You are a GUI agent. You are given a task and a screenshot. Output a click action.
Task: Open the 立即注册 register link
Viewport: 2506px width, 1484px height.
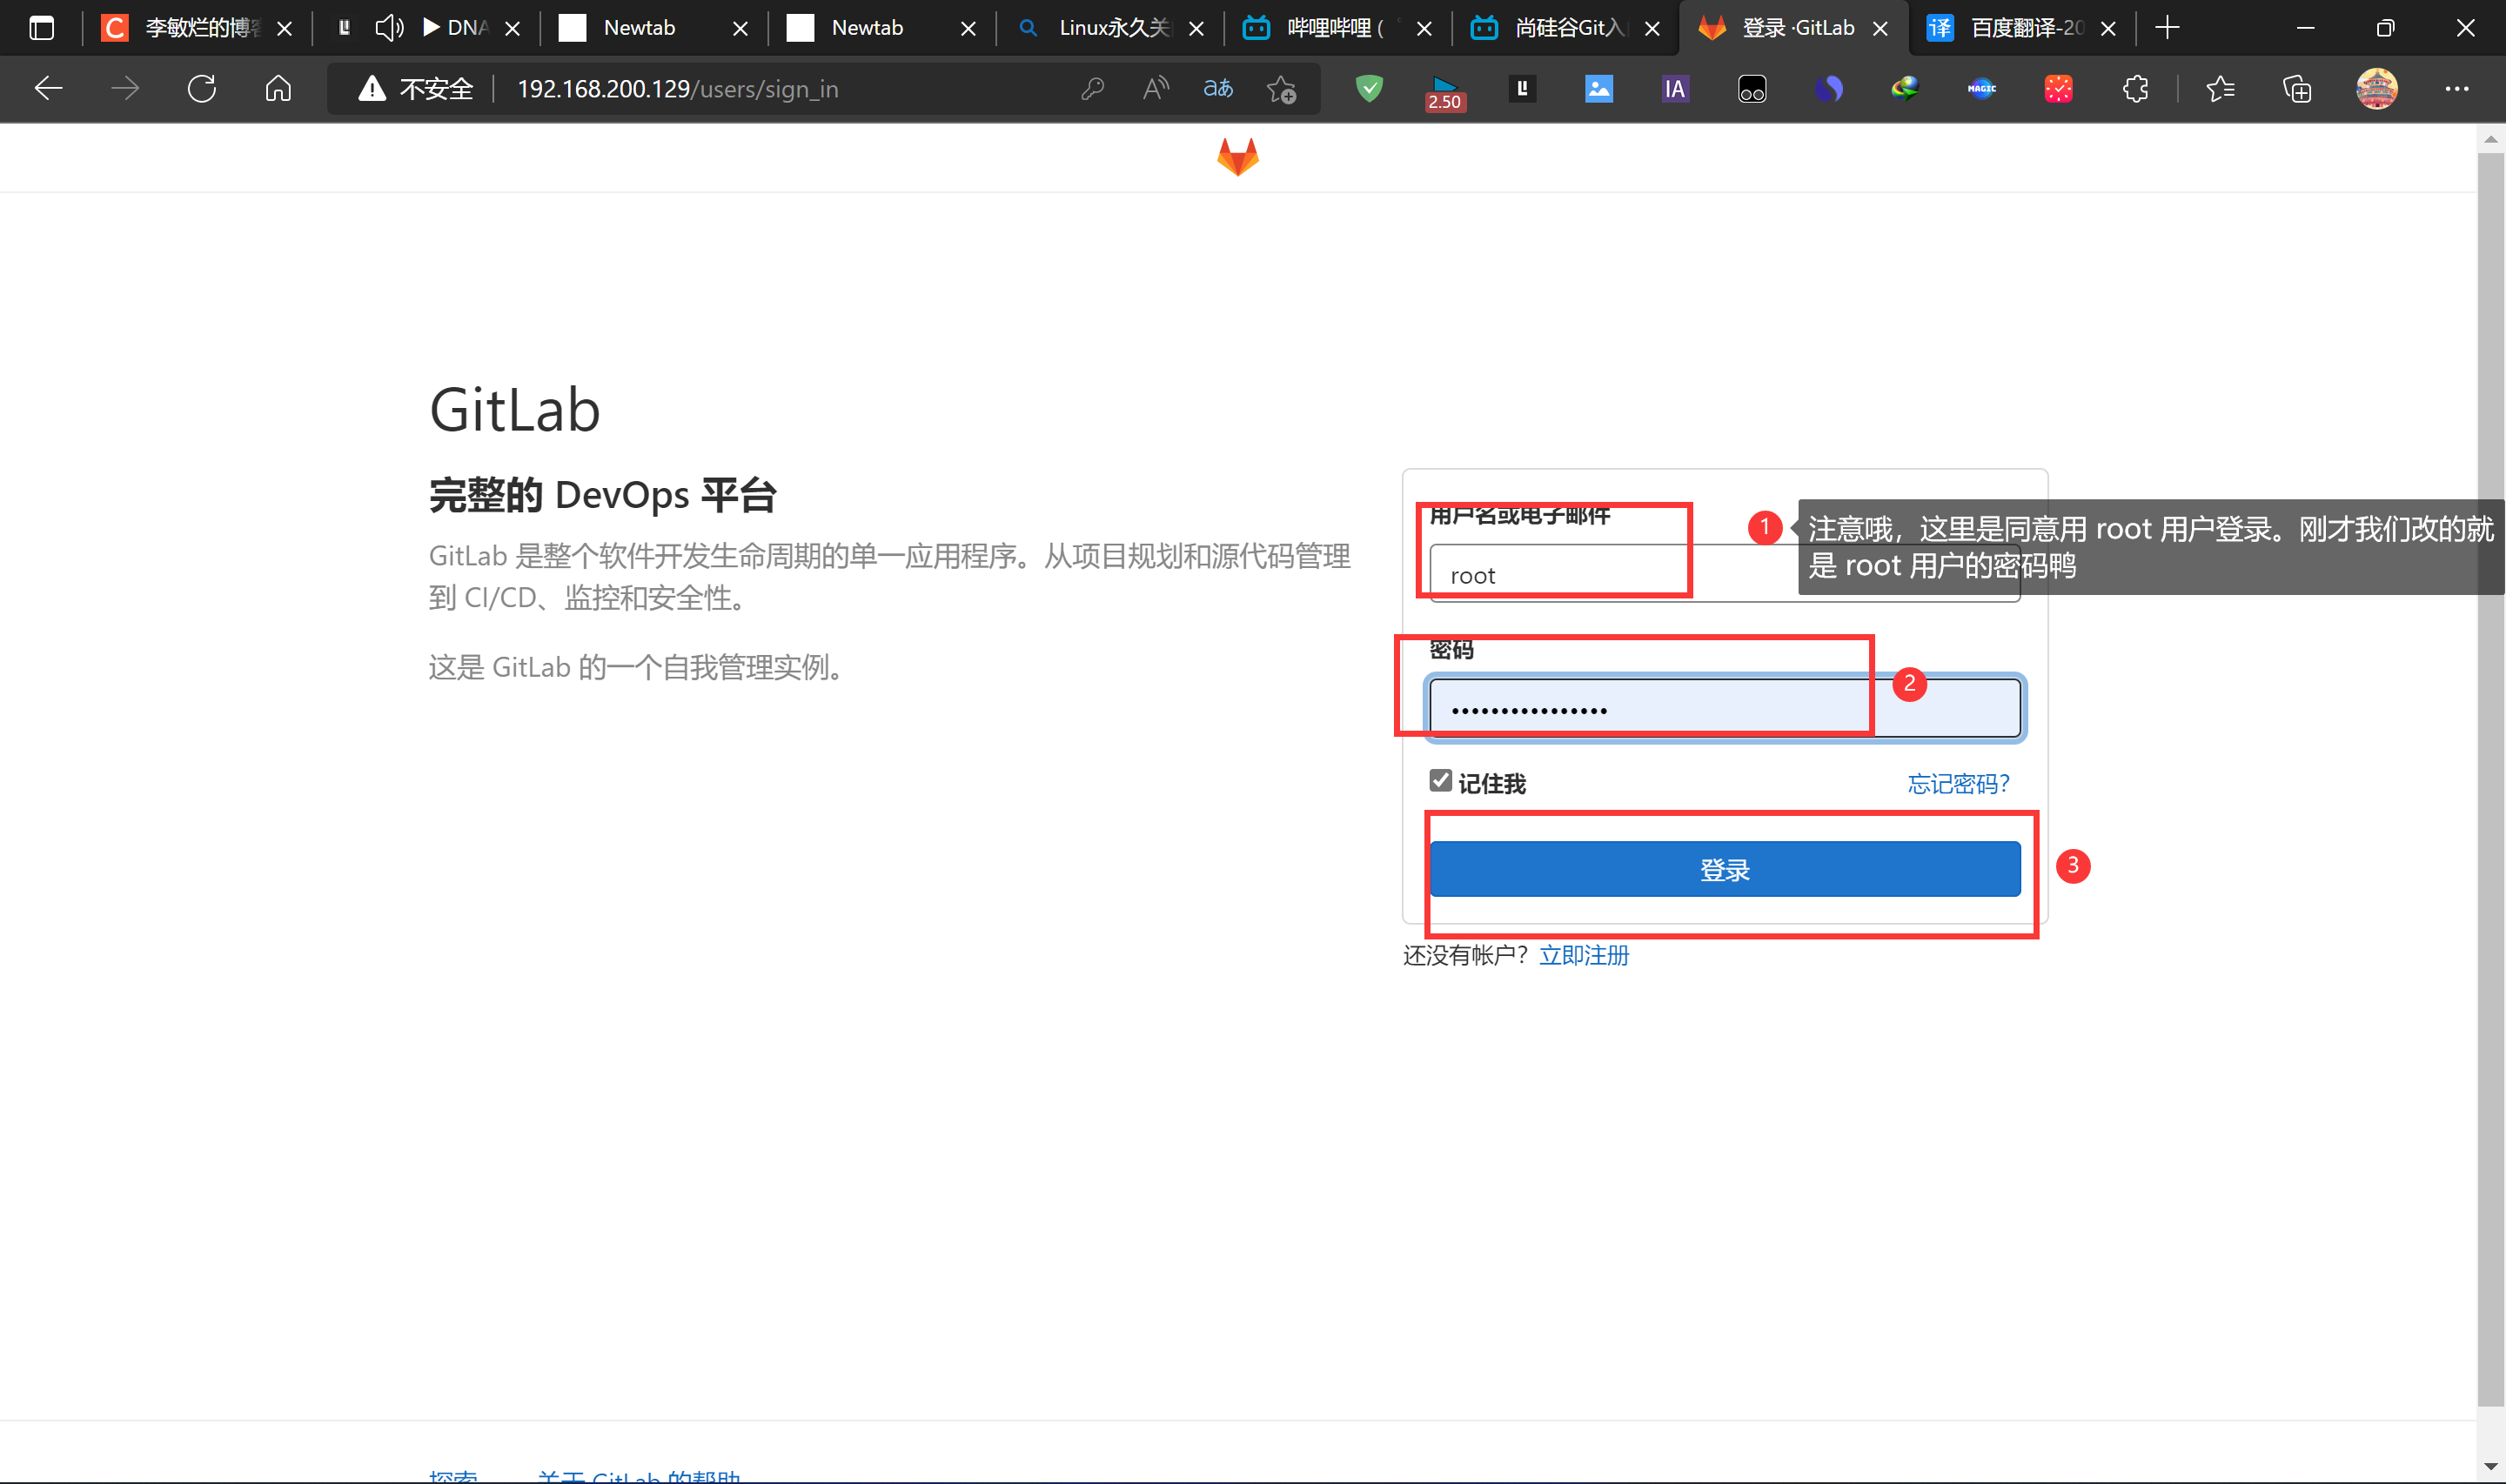click(1584, 955)
